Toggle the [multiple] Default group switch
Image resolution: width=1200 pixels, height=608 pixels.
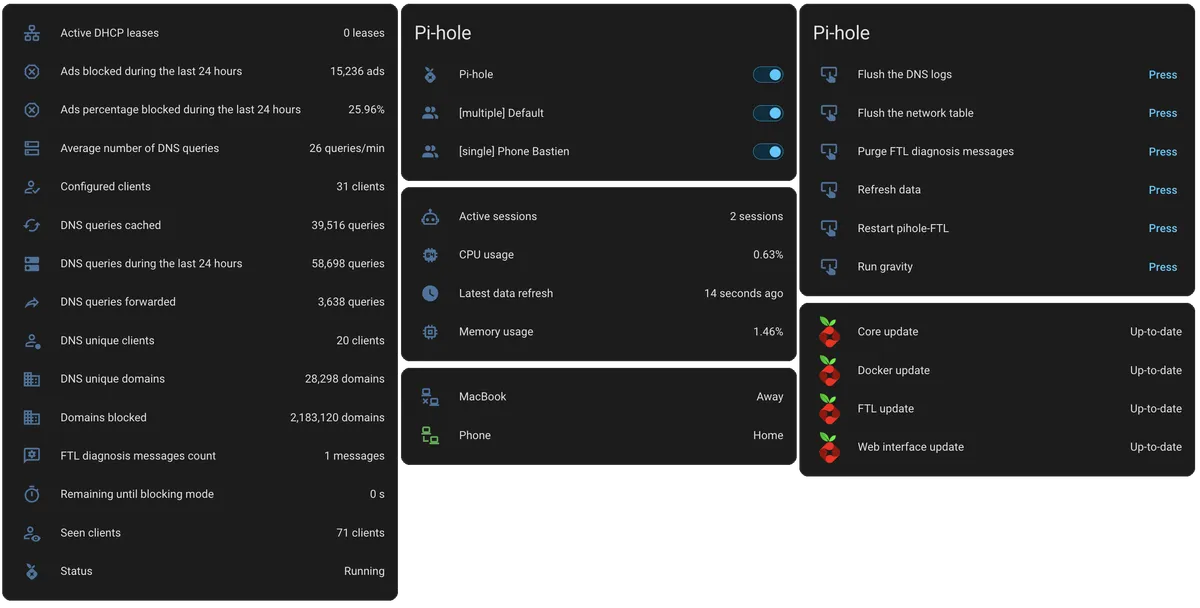[x=768, y=113]
